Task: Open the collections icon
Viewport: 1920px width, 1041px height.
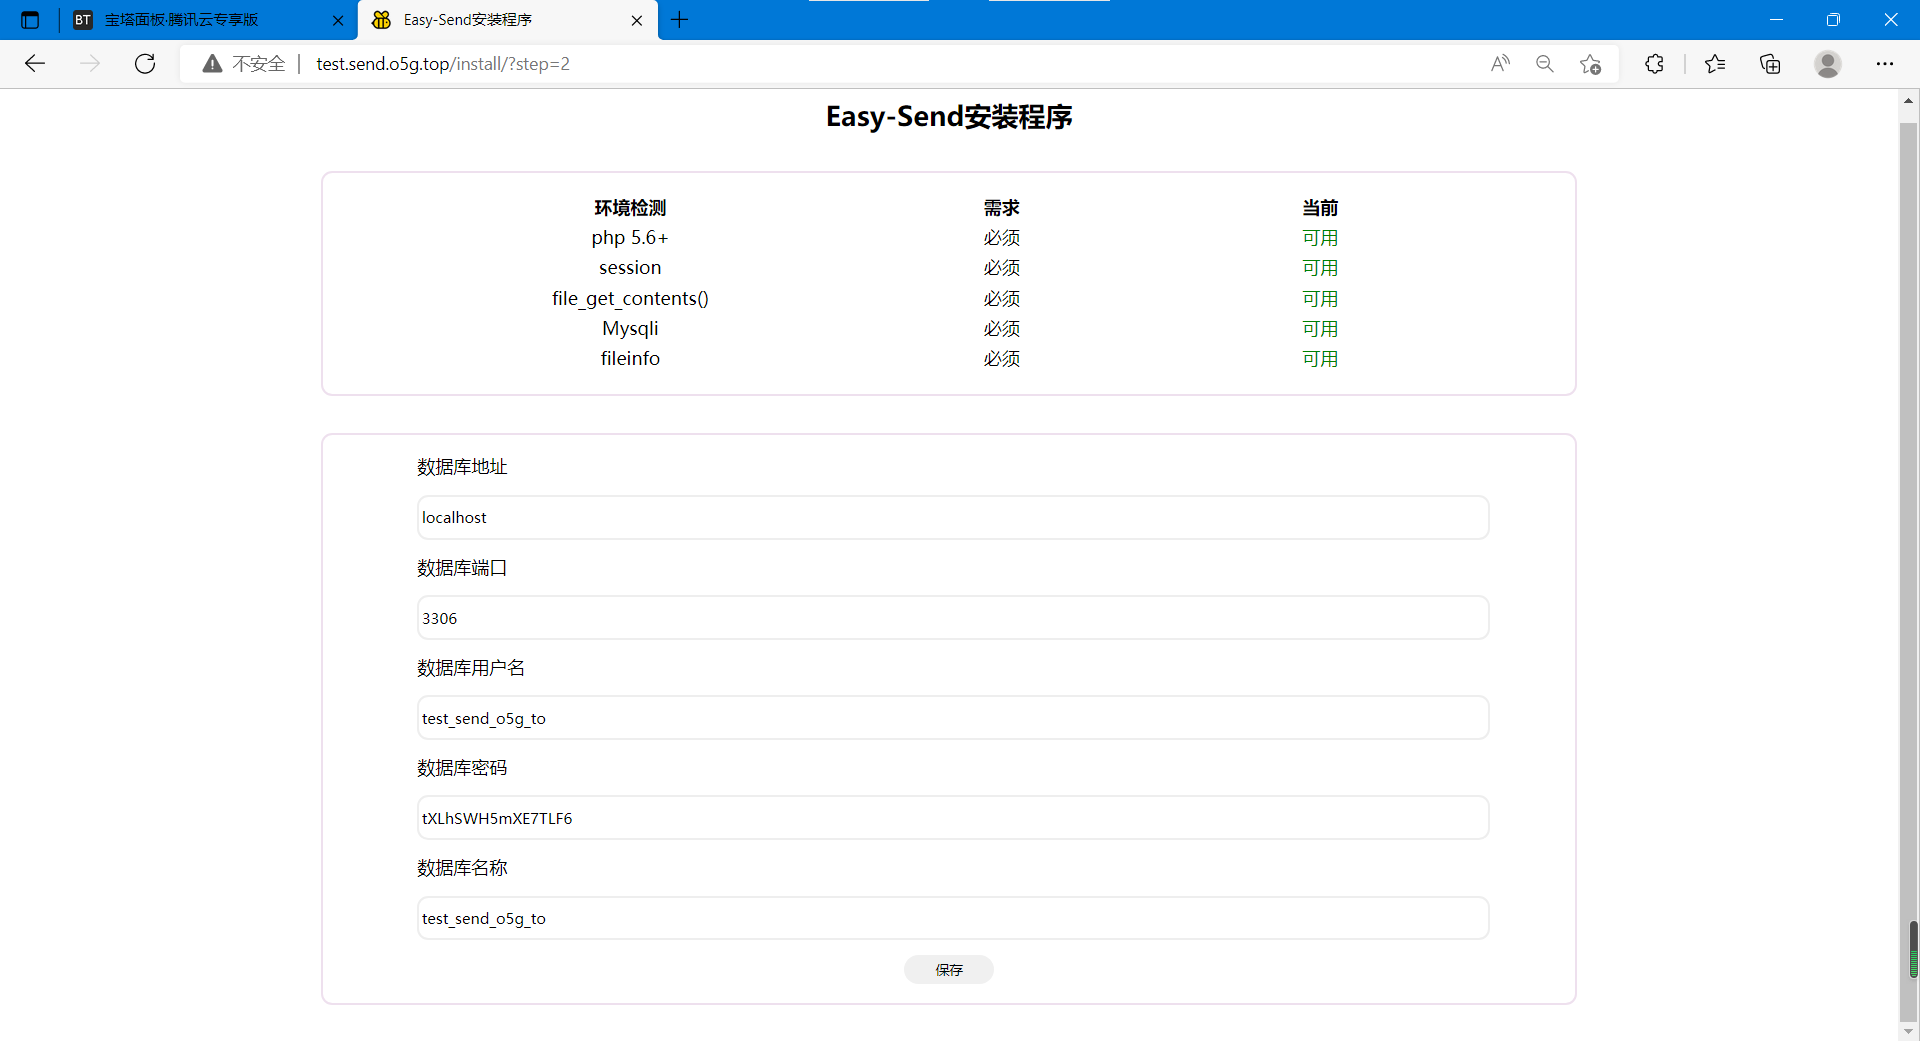Action: pos(1770,64)
